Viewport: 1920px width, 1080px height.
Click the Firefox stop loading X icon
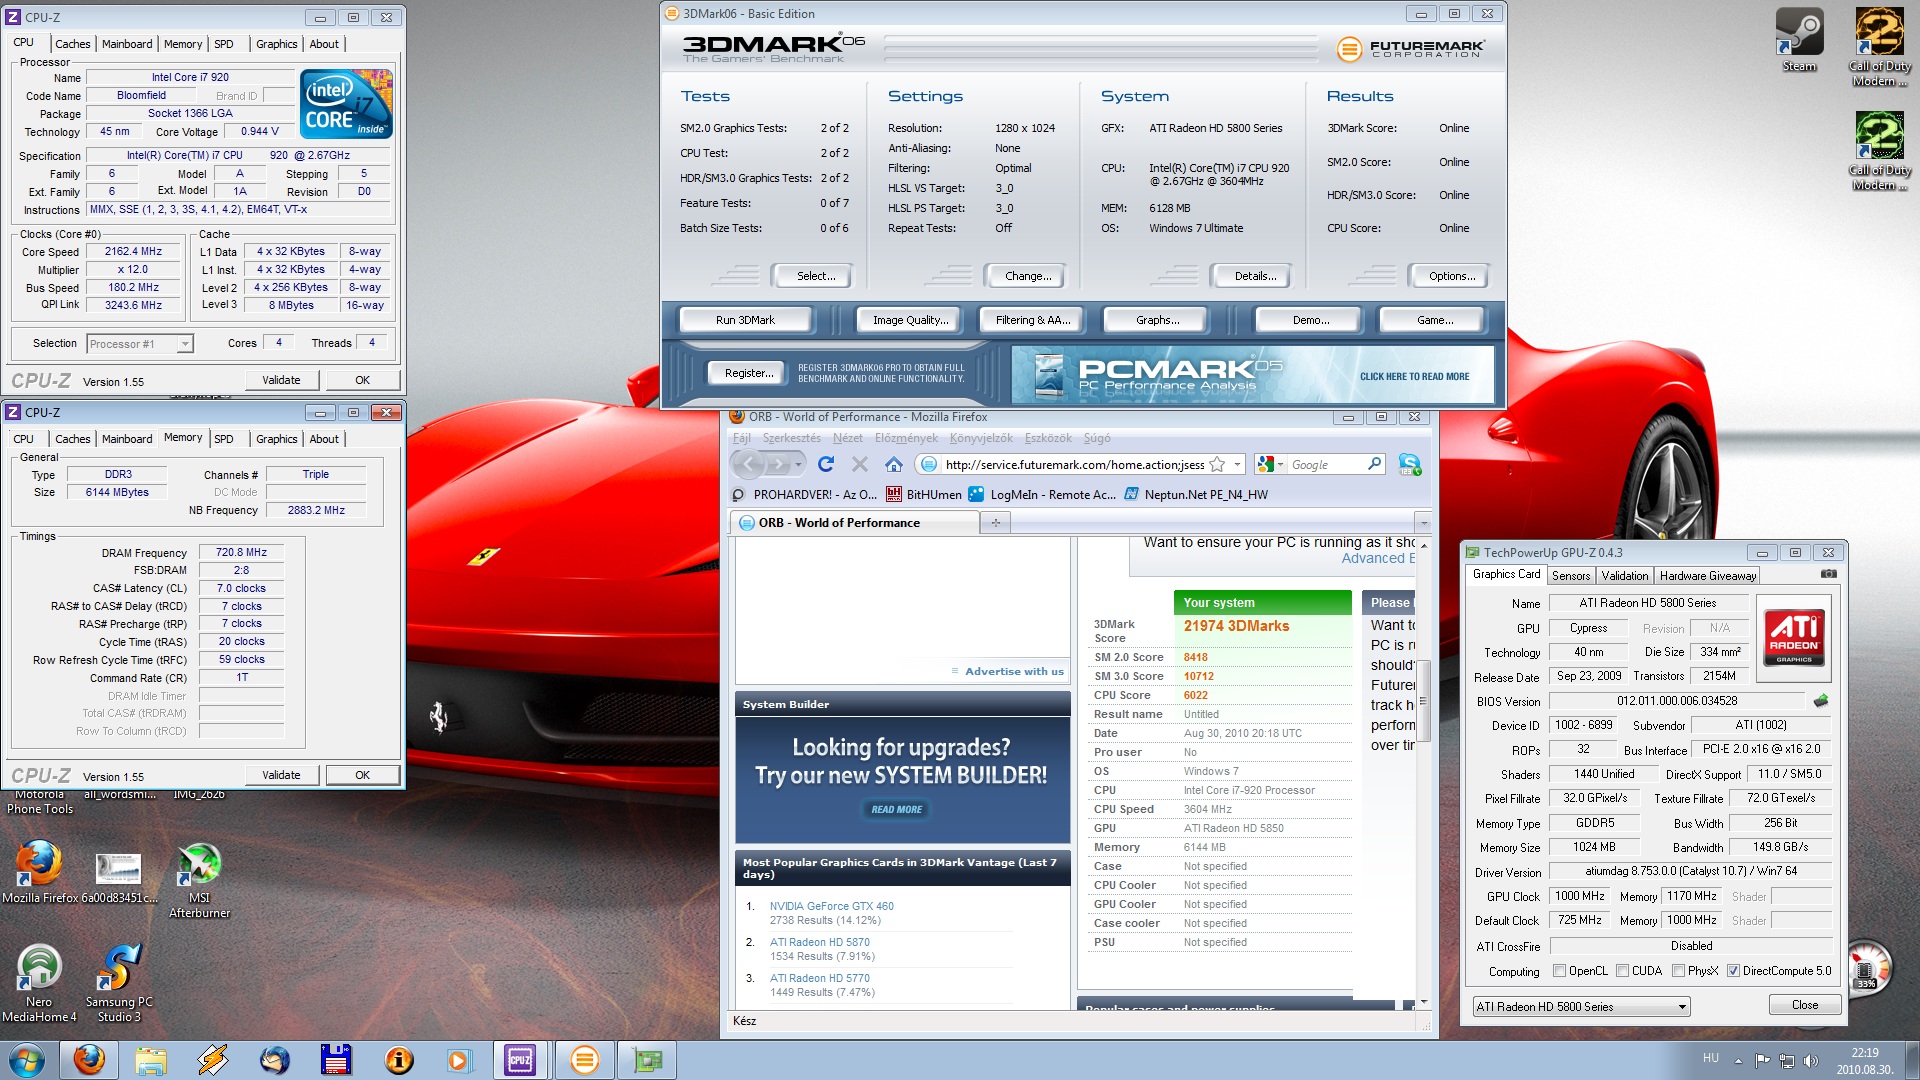860,464
